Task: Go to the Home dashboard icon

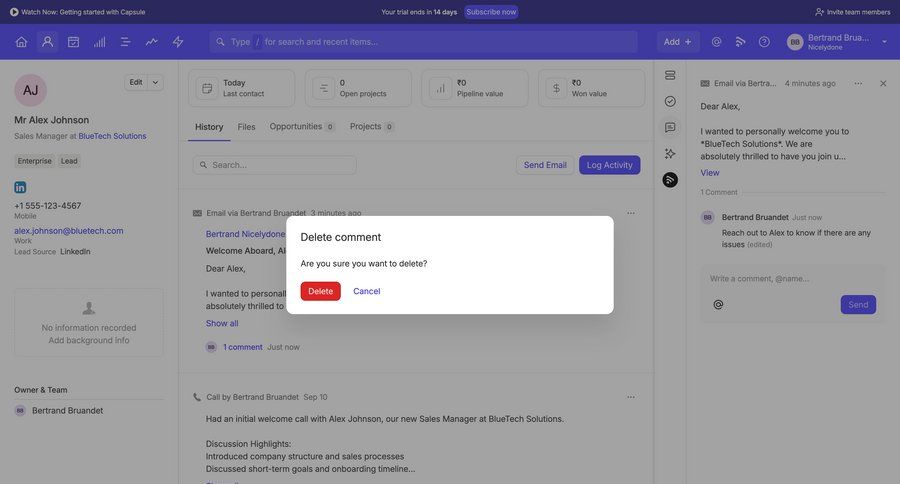Action: click(x=21, y=42)
